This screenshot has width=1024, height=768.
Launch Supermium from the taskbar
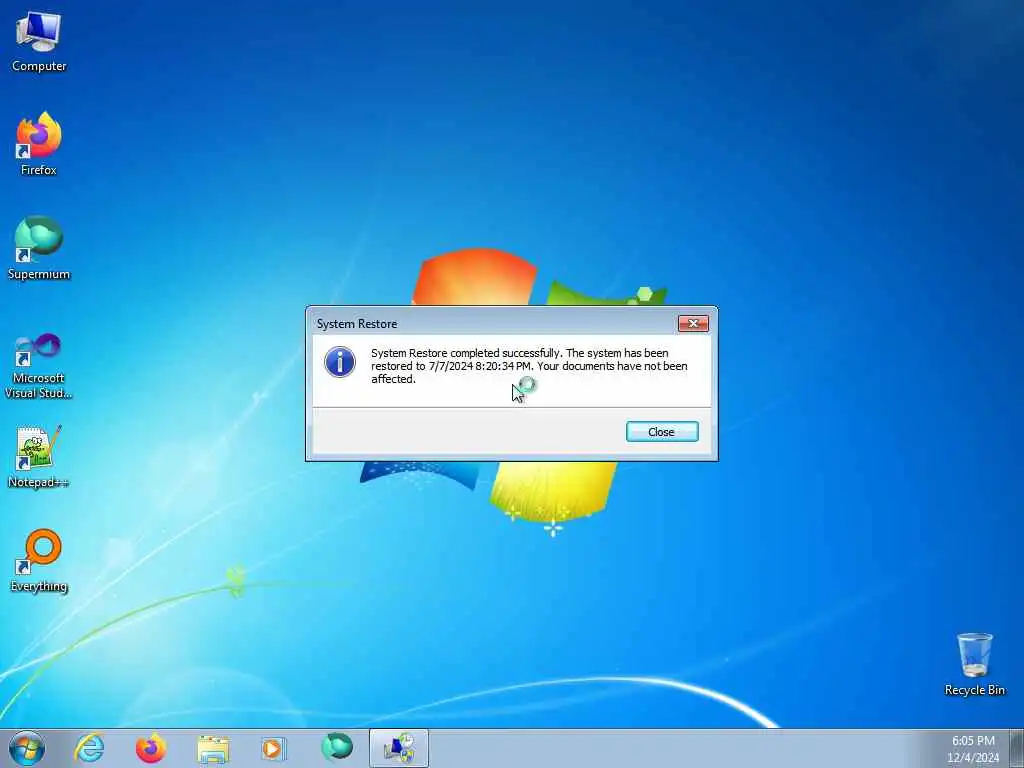[336, 748]
